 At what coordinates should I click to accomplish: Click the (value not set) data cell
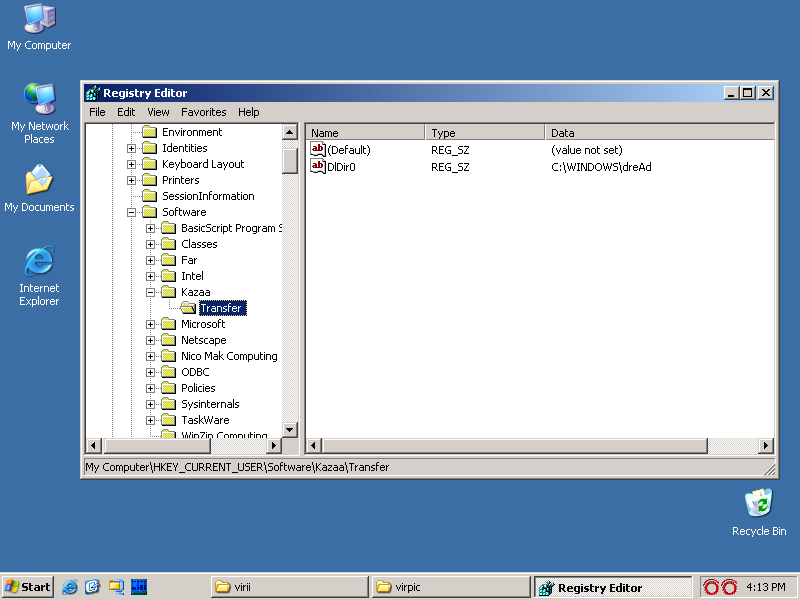tap(587, 150)
